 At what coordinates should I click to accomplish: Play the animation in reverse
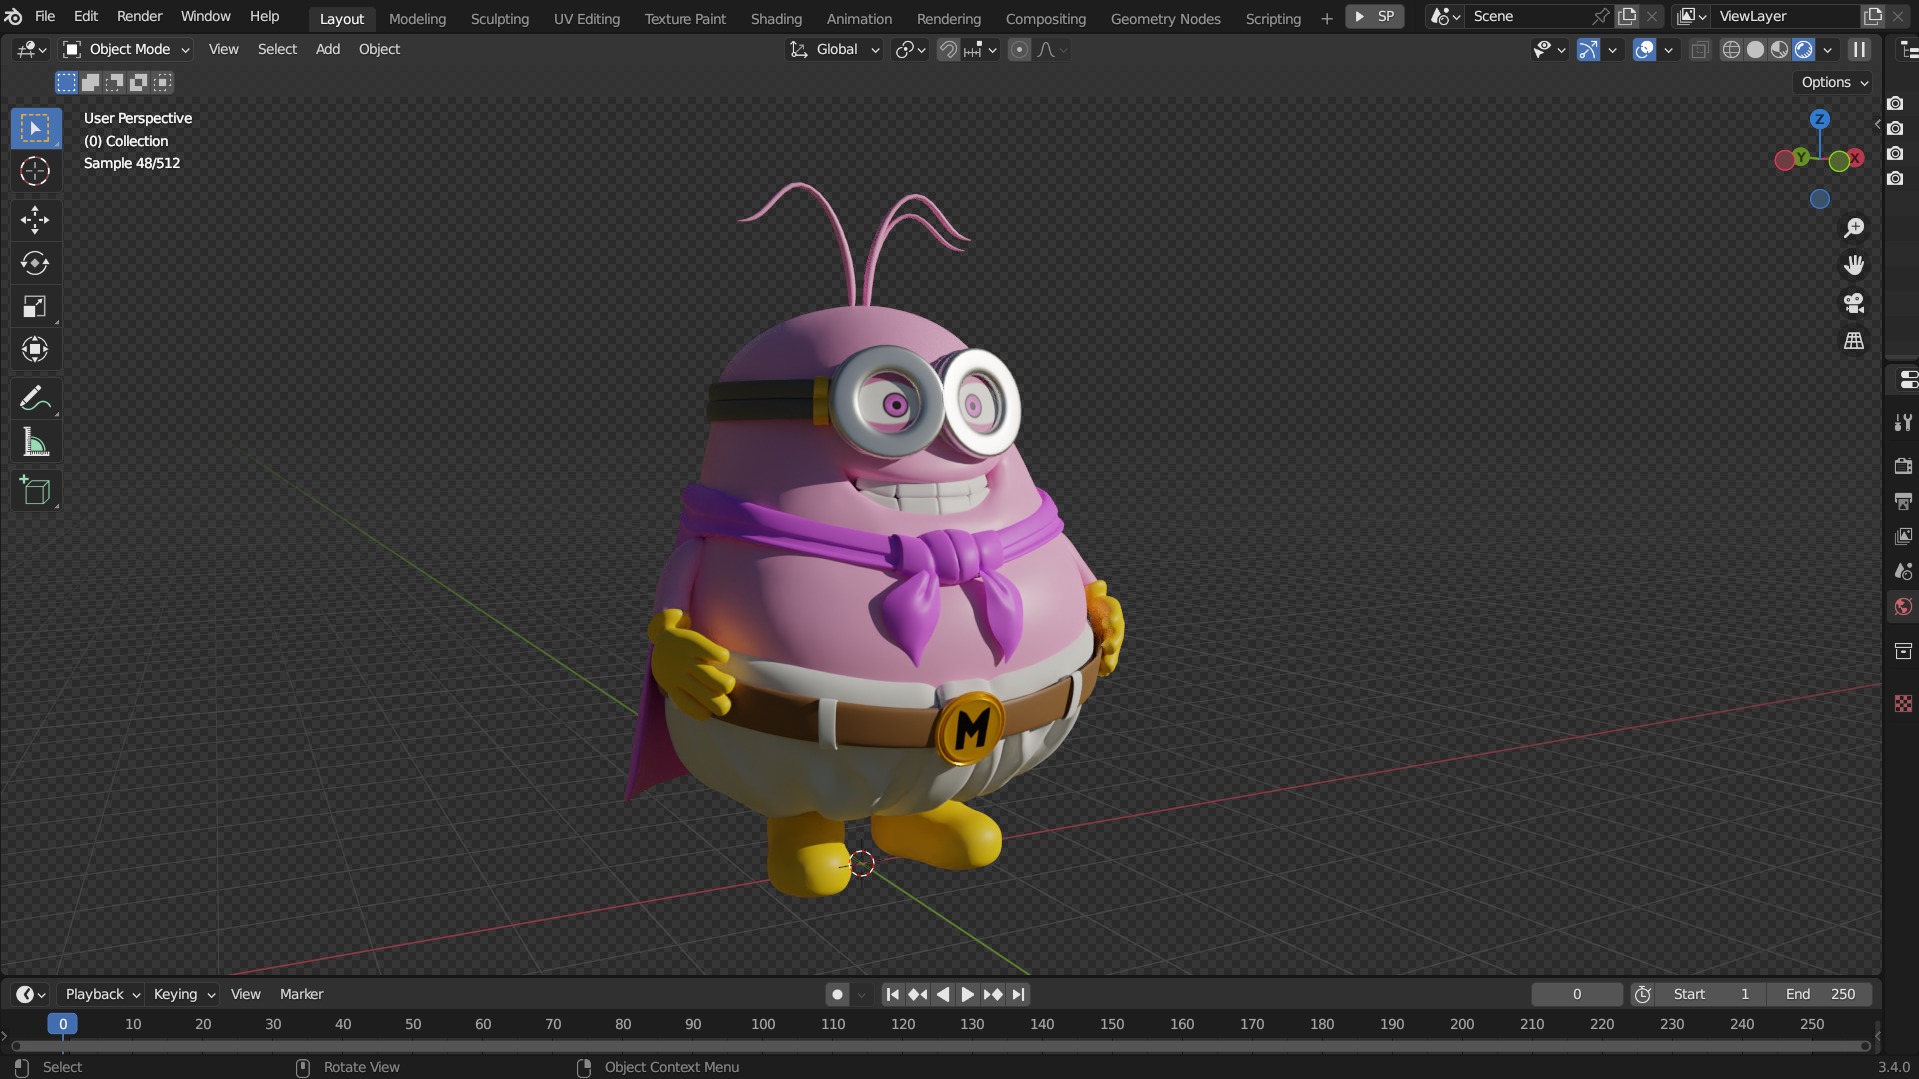[942, 994]
